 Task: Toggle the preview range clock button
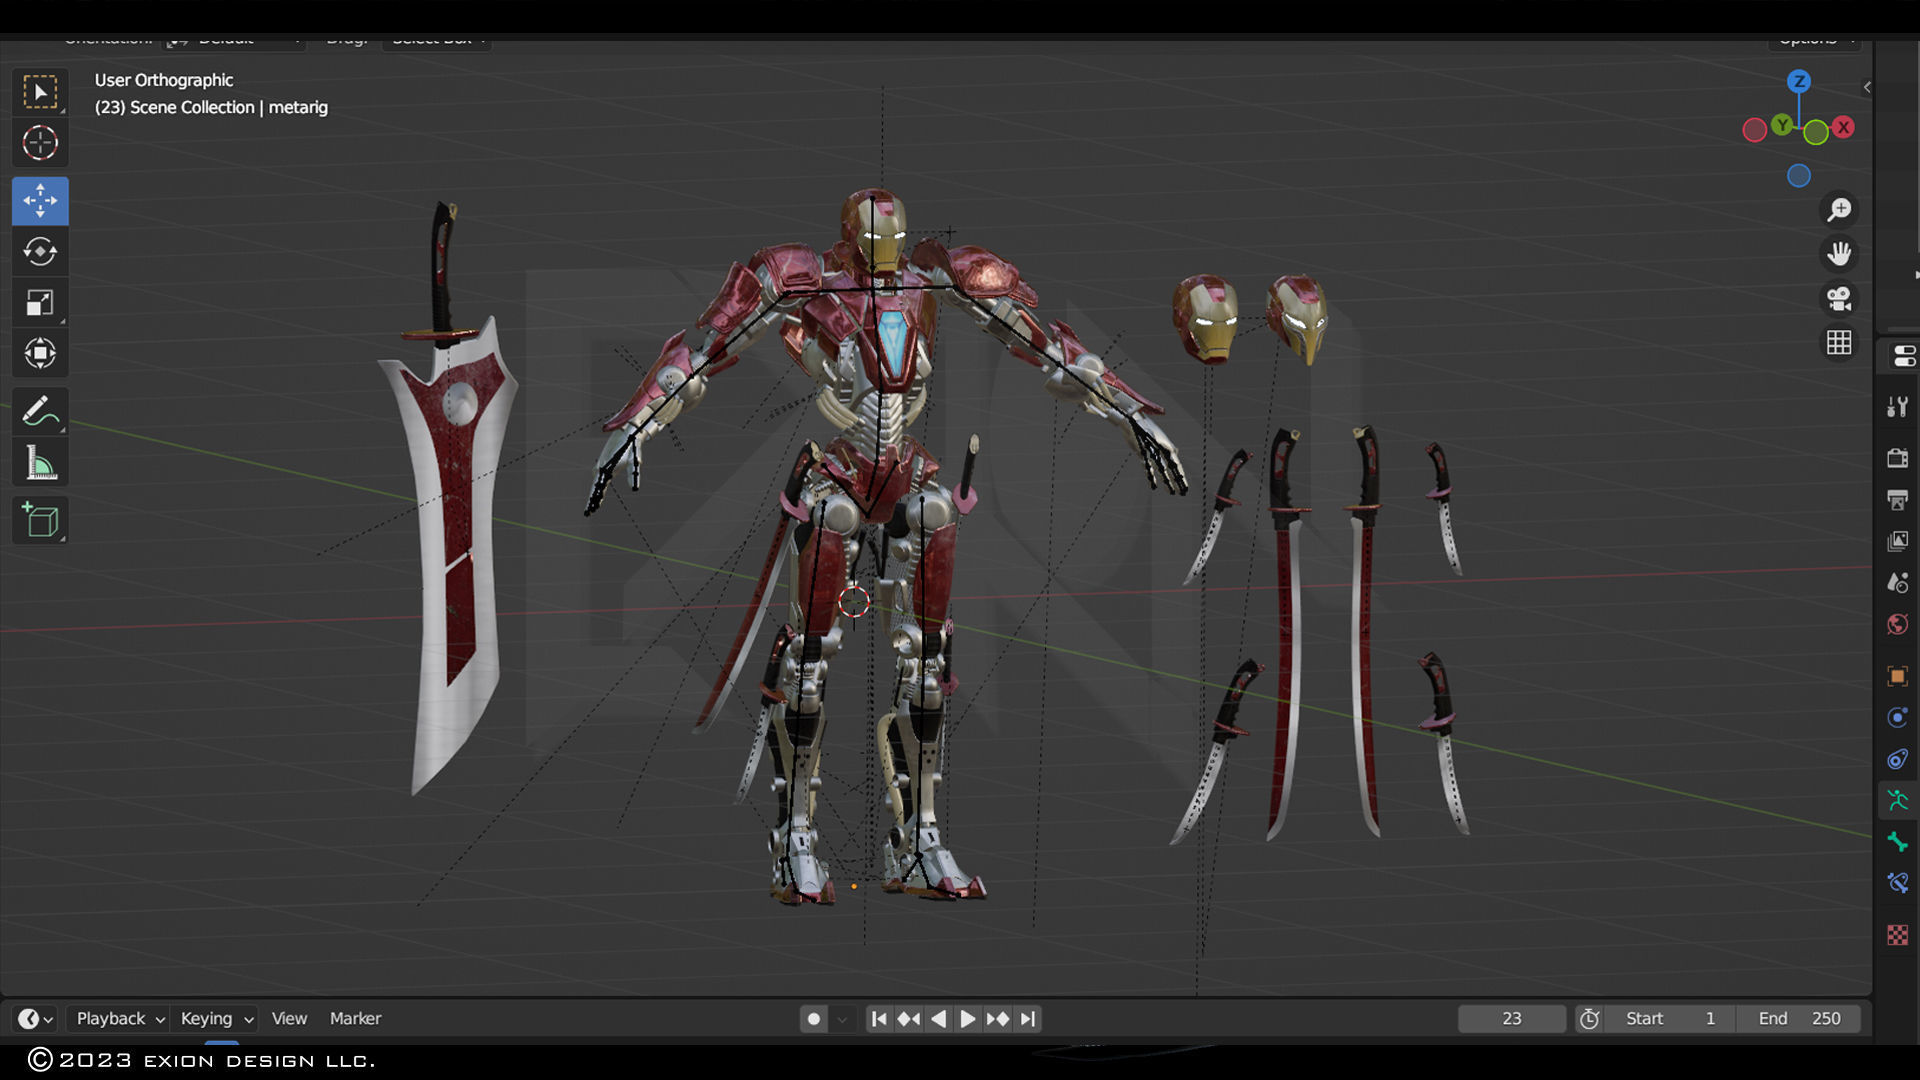point(1589,1018)
